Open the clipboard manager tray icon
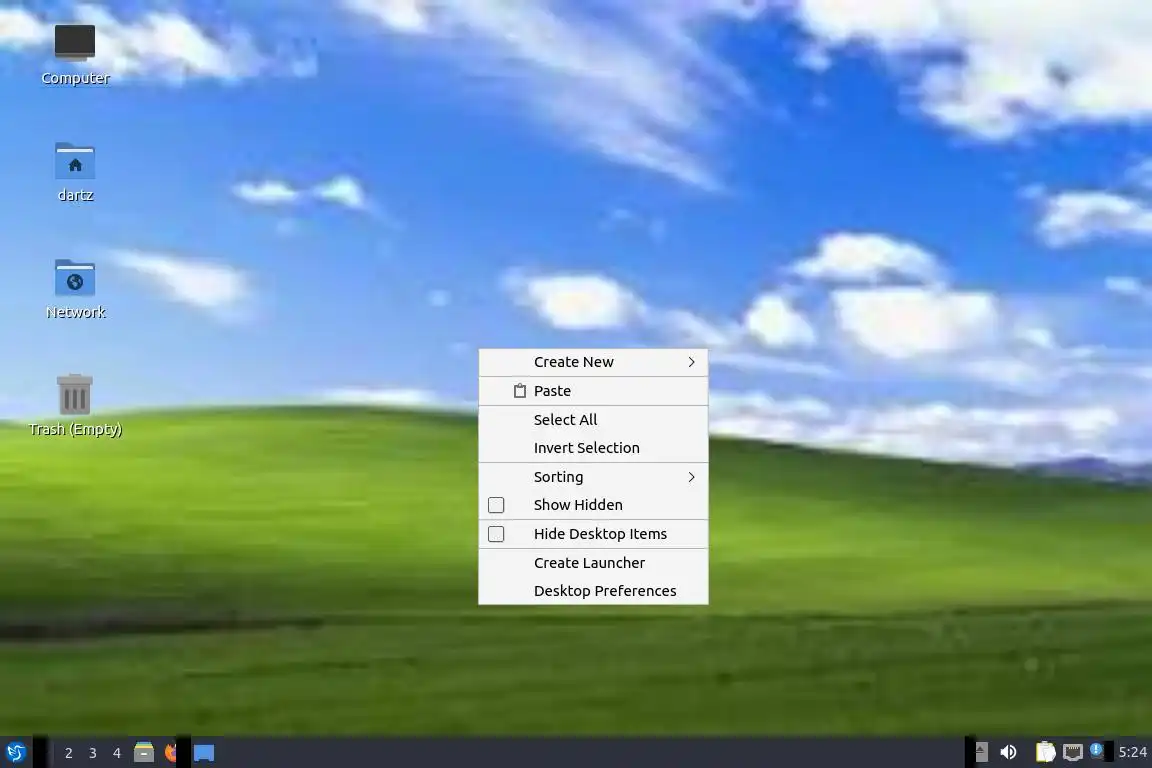 [x=1045, y=752]
